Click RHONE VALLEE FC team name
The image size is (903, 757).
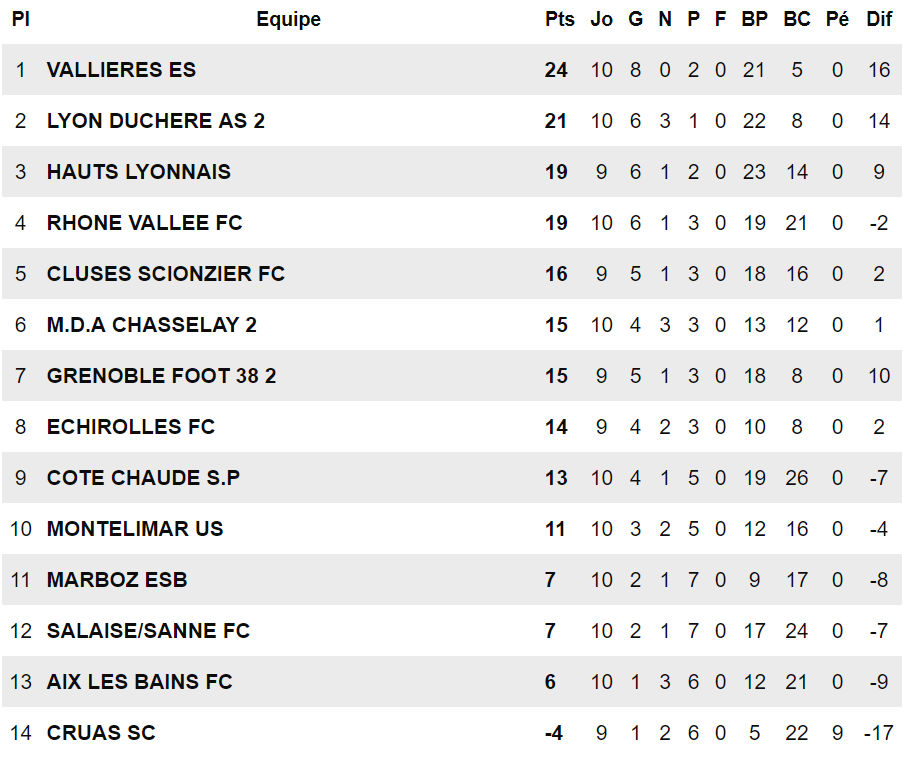[x=145, y=223]
